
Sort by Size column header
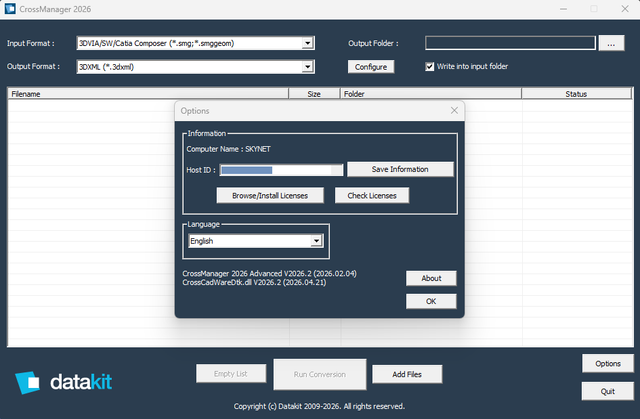click(314, 94)
